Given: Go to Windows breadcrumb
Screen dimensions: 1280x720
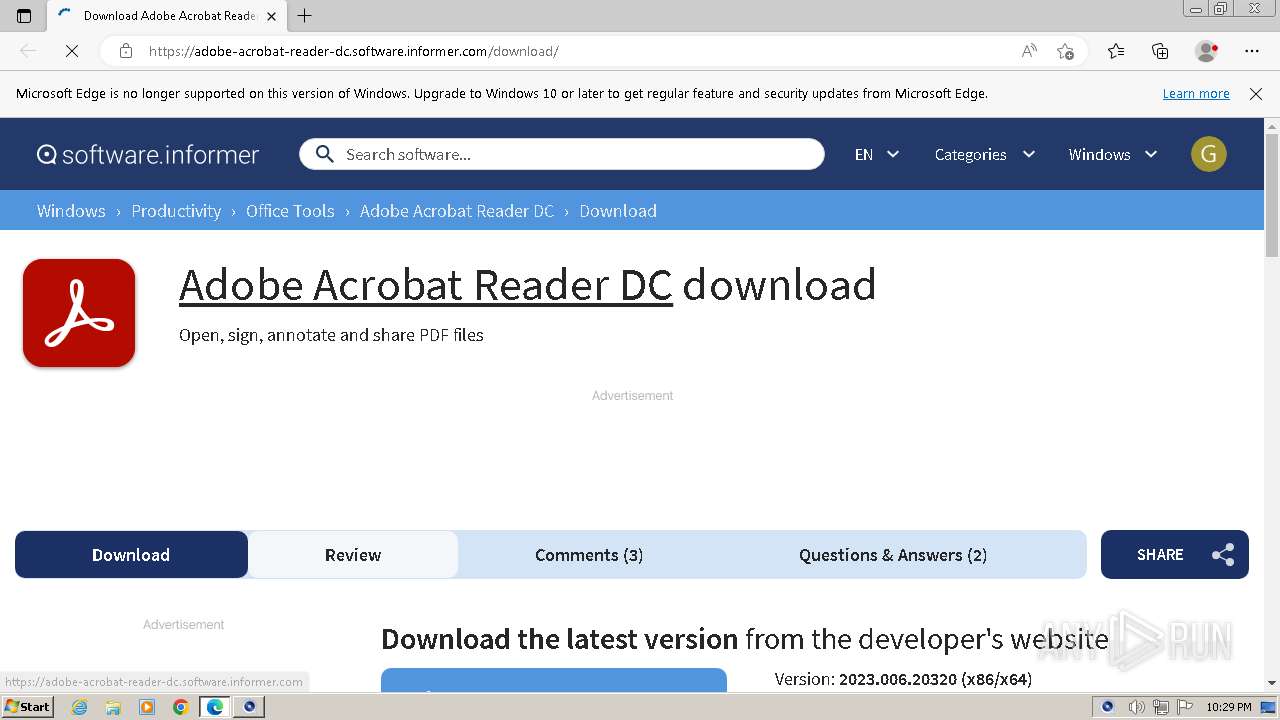Looking at the screenshot, I should [71, 211].
